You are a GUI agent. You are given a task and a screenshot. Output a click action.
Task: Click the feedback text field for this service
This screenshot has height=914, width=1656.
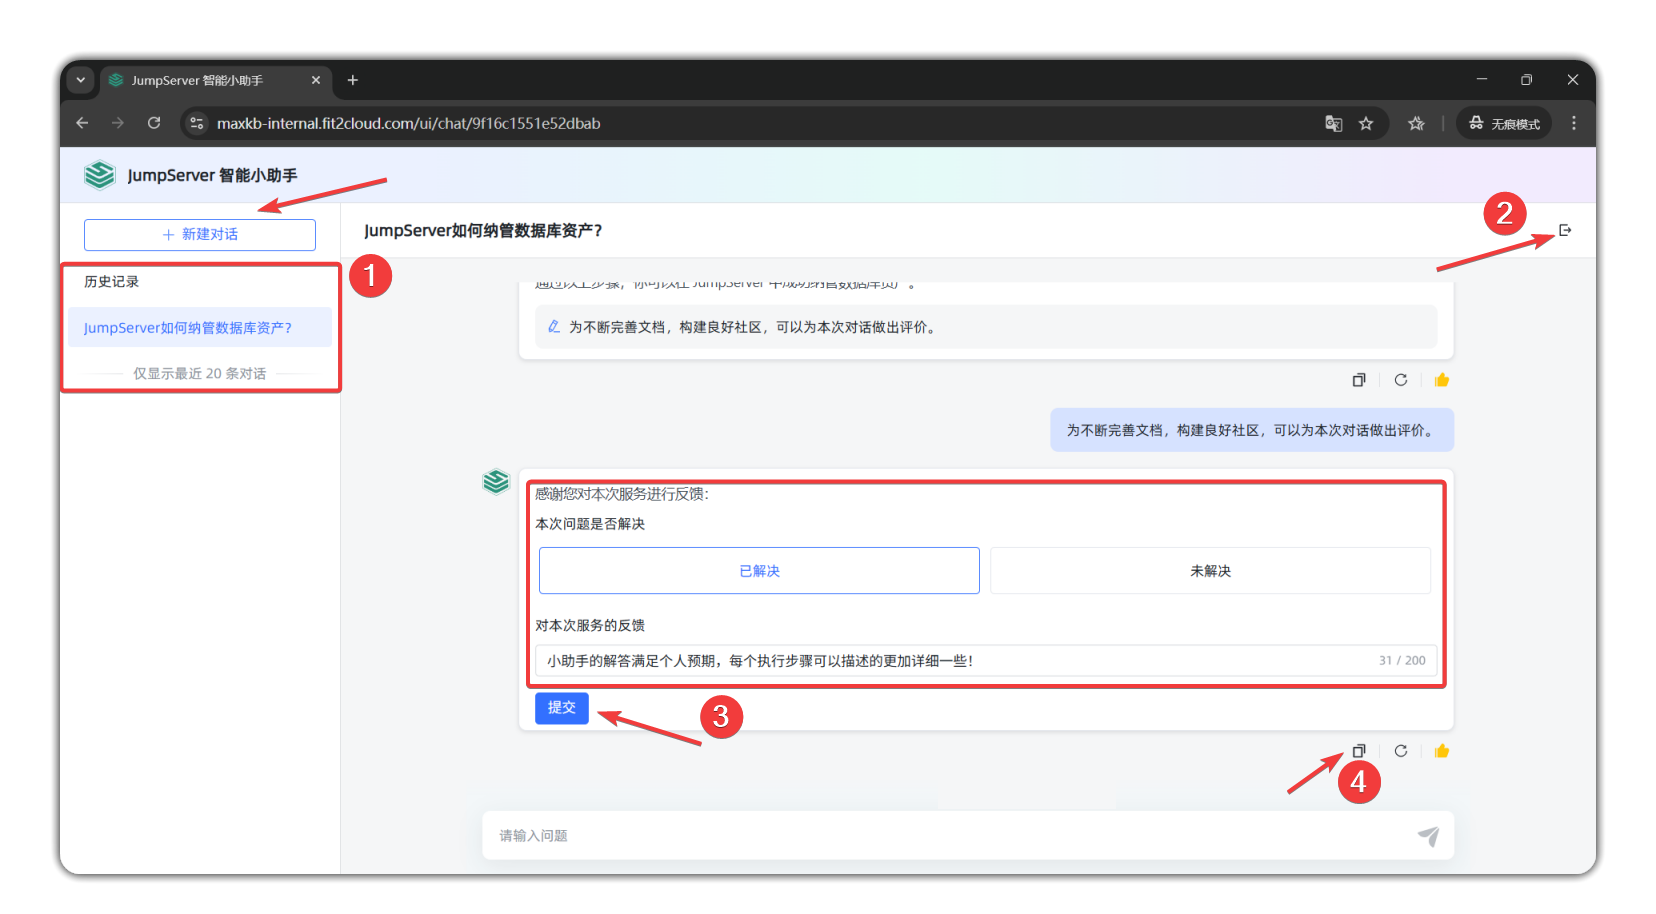click(x=986, y=661)
